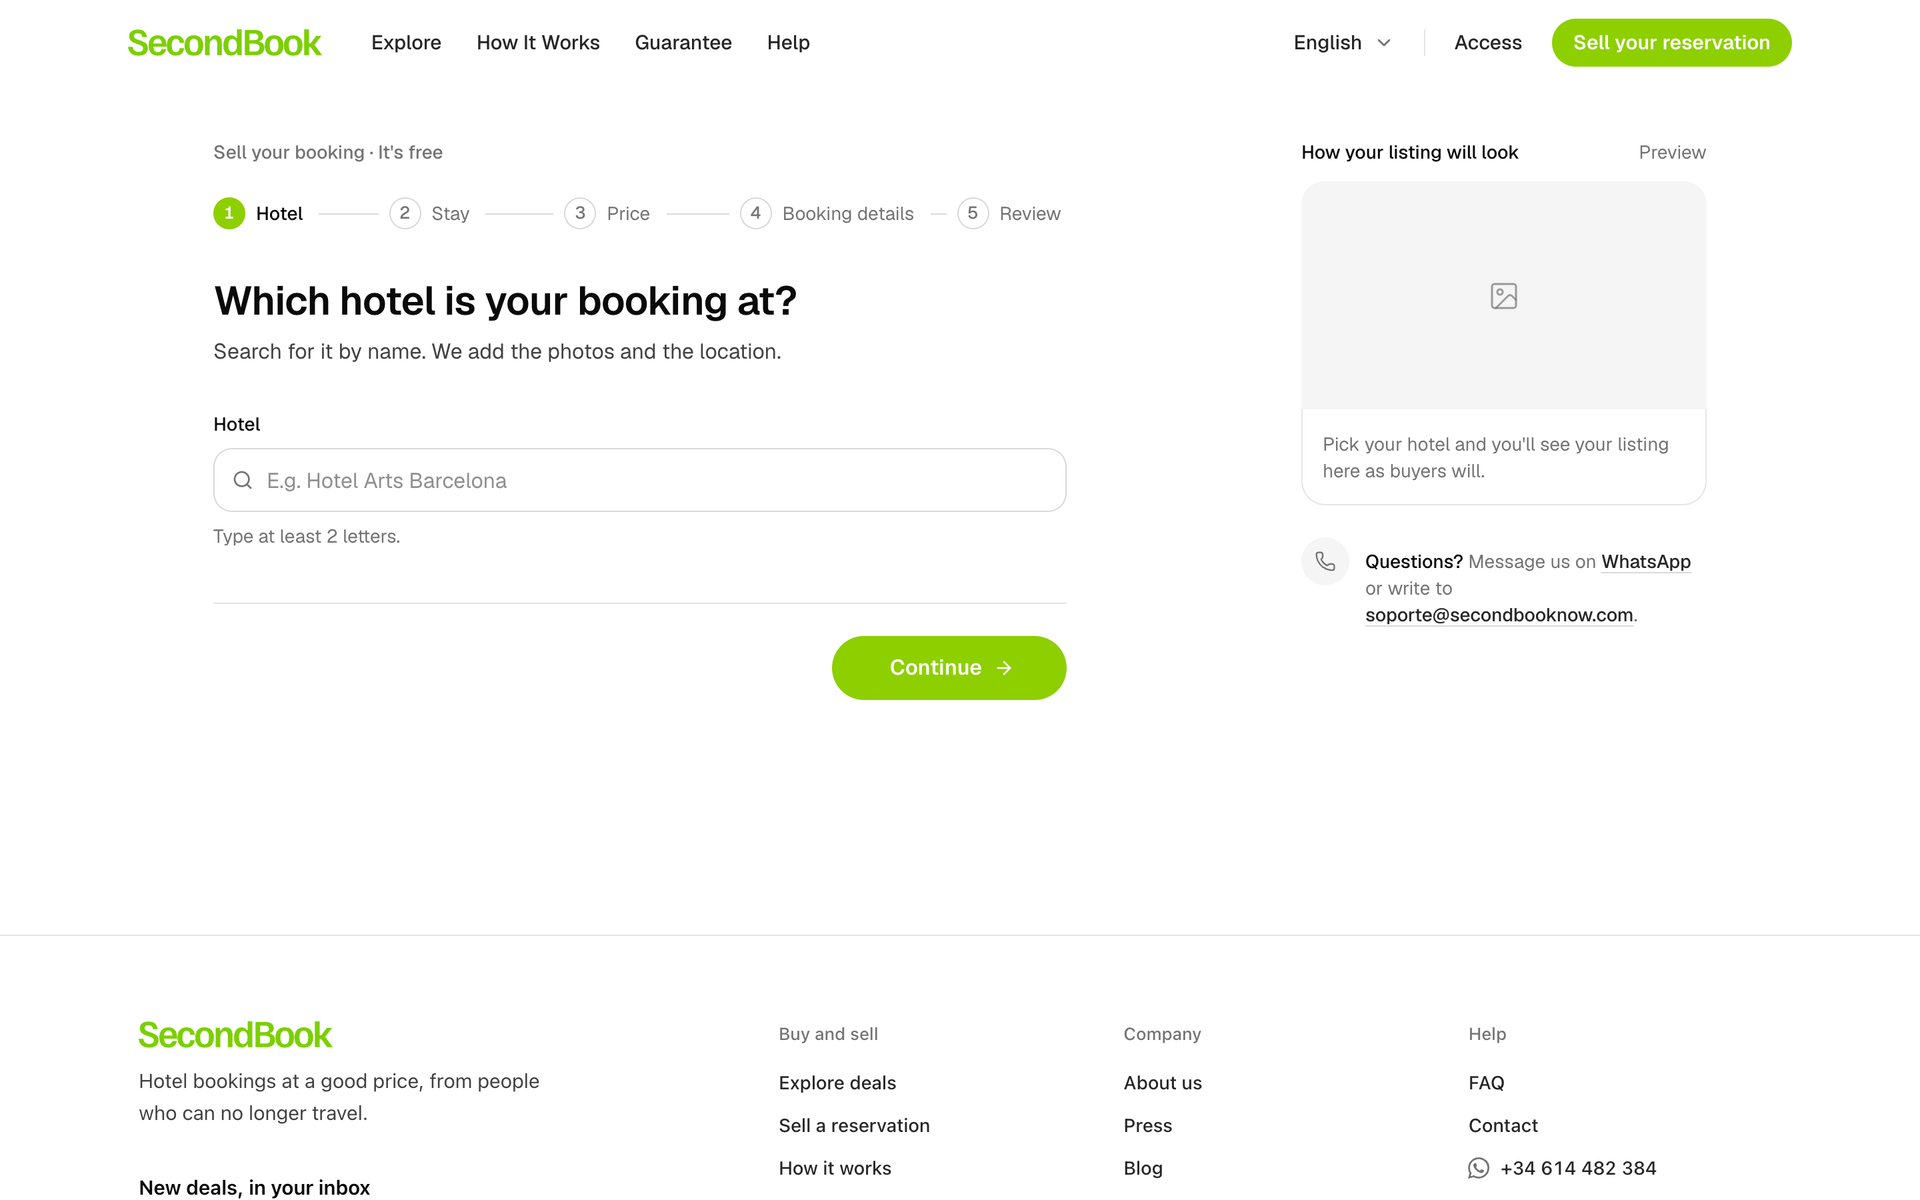This screenshot has width=1920, height=1200.
Task: Click the language chevron arrow
Action: click(1384, 43)
